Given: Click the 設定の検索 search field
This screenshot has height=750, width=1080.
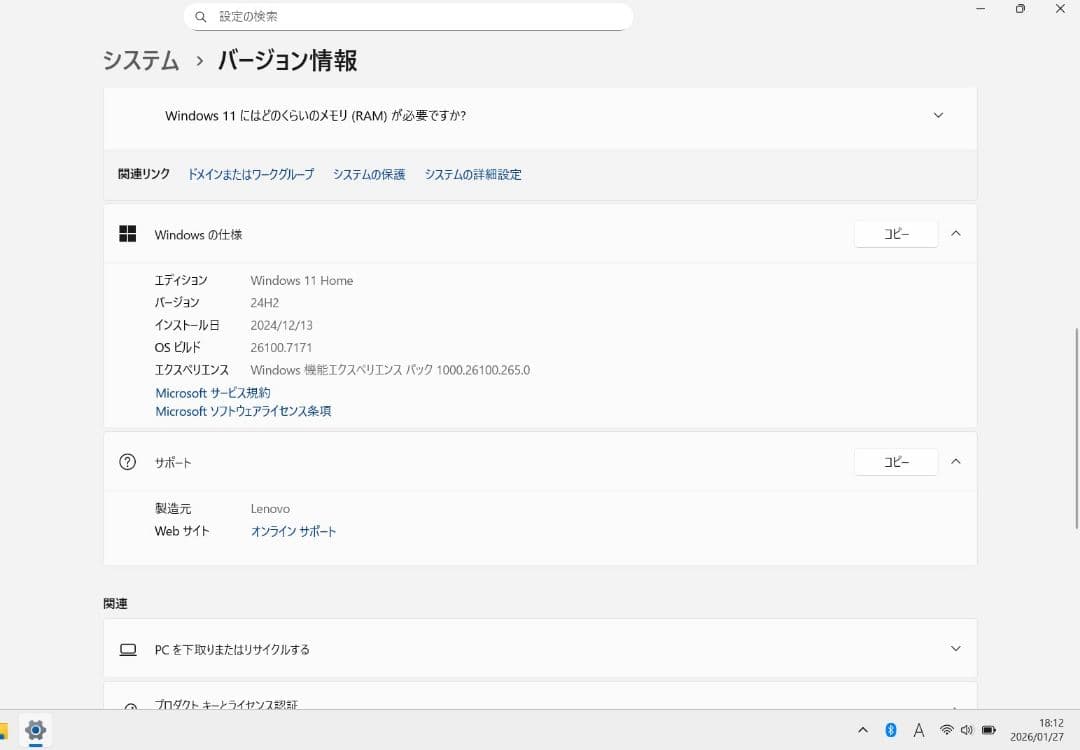Looking at the screenshot, I should (410, 17).
